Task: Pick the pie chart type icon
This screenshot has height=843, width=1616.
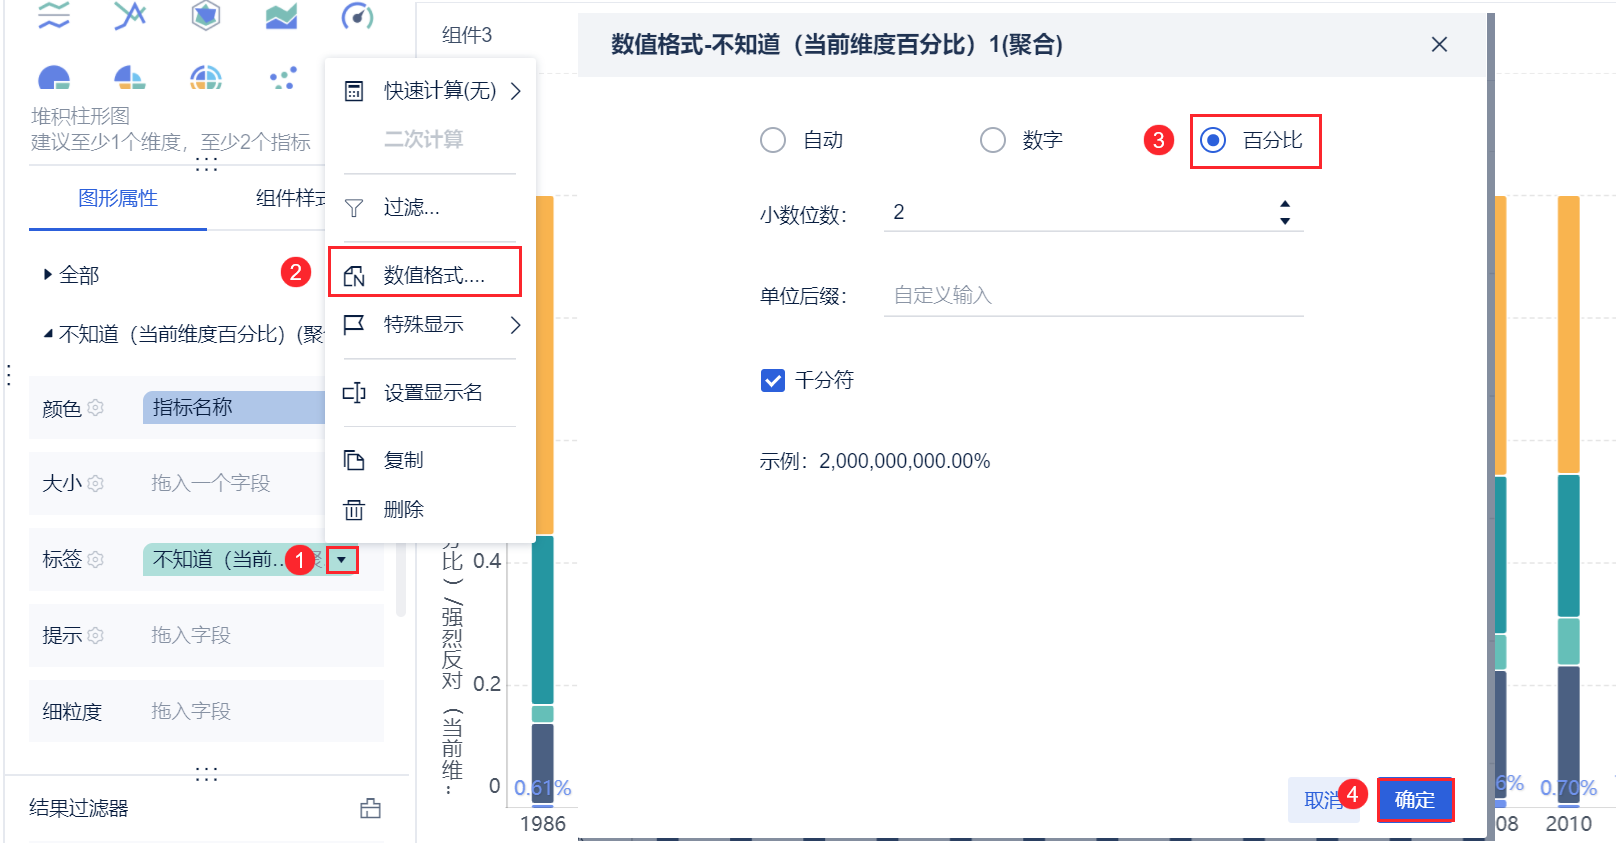Action: [x=54, y=77]
